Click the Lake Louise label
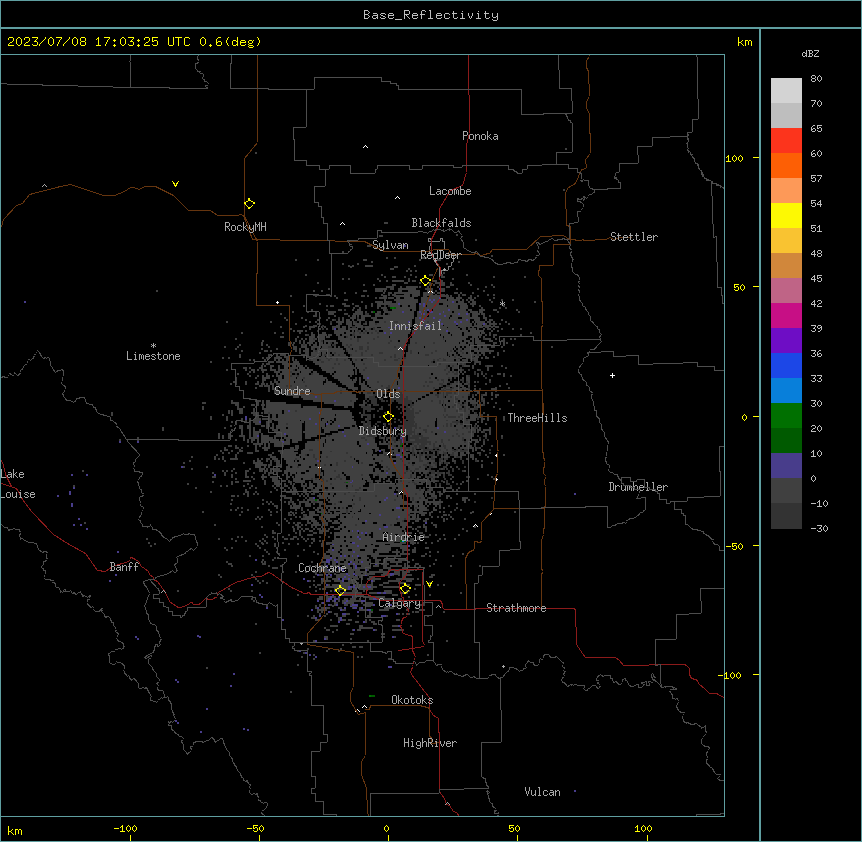862x842 pixels. pos(18,484)
